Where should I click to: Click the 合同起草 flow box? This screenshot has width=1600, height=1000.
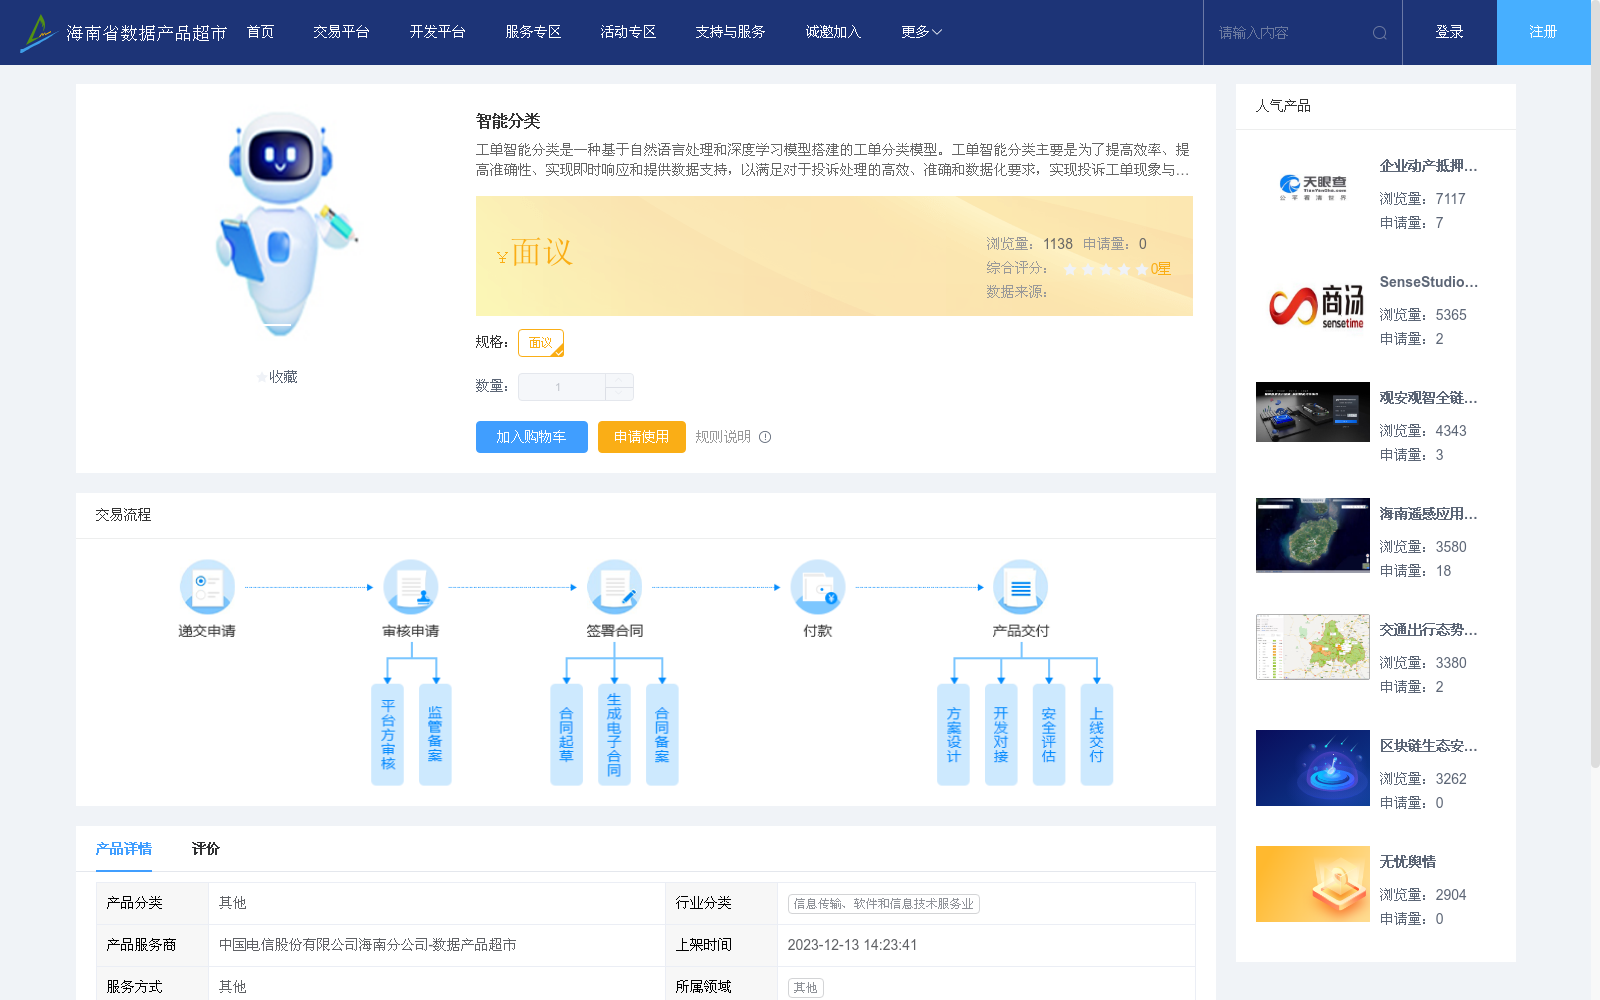click(x=566, y=734)
